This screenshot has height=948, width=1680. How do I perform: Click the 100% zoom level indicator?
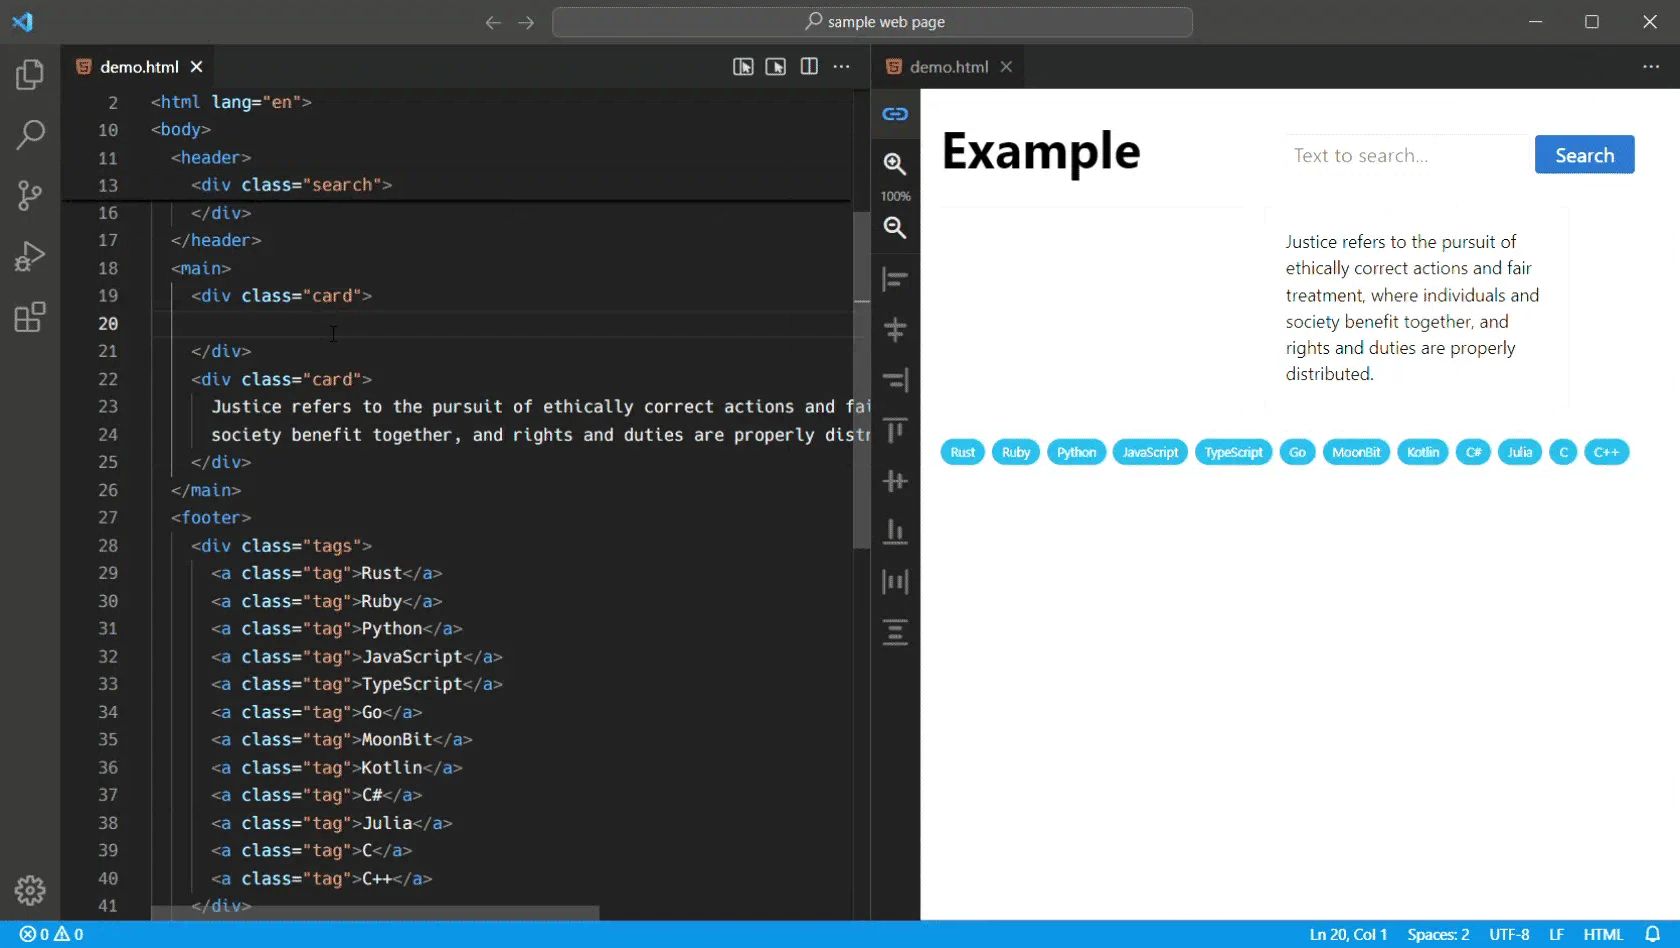point(893,196)
